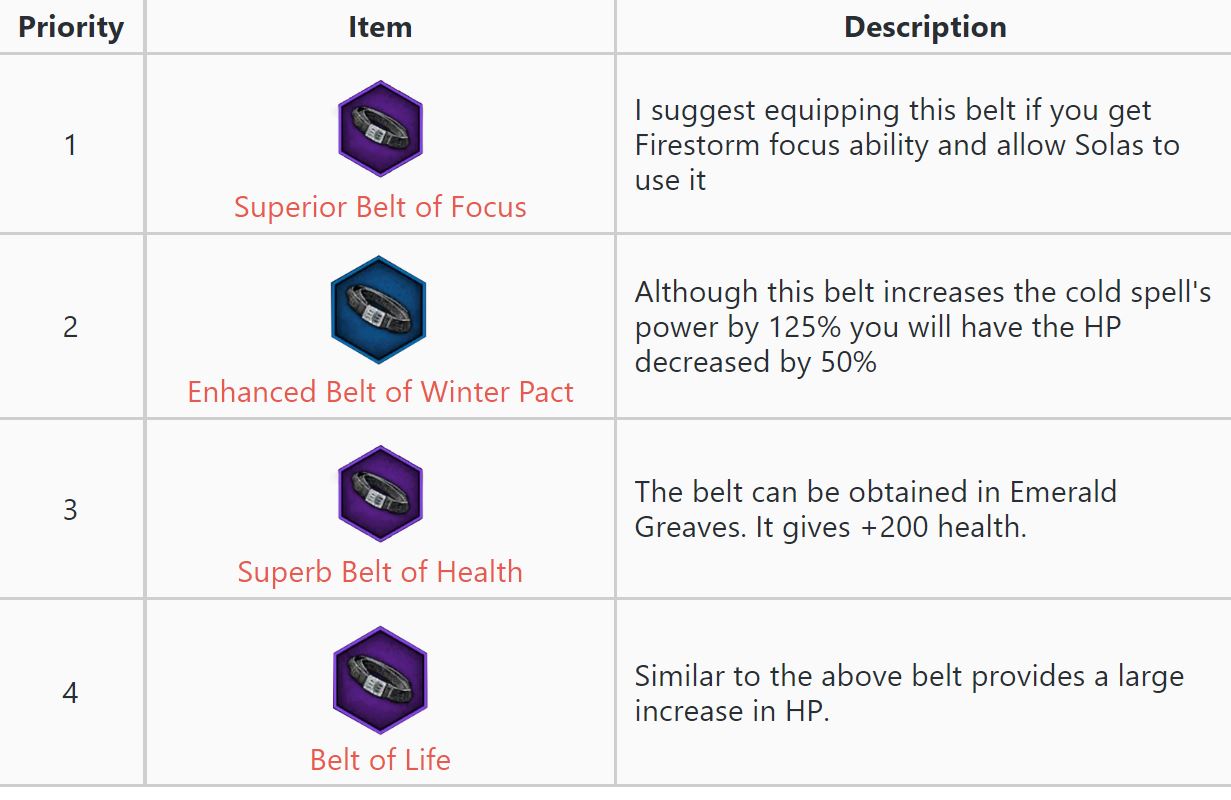Click the Priority column header
Viewport: 1231px width, 800px height.
tap(70, 27)
